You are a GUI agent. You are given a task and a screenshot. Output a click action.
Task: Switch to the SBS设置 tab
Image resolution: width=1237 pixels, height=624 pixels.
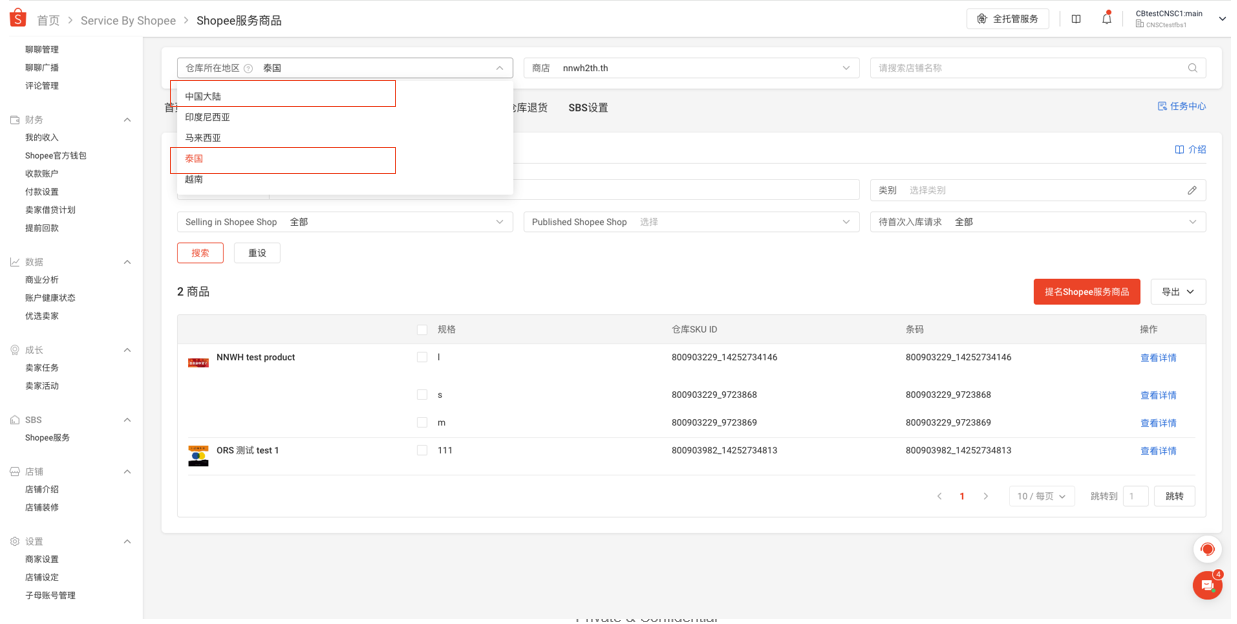(x=588, y=108)
